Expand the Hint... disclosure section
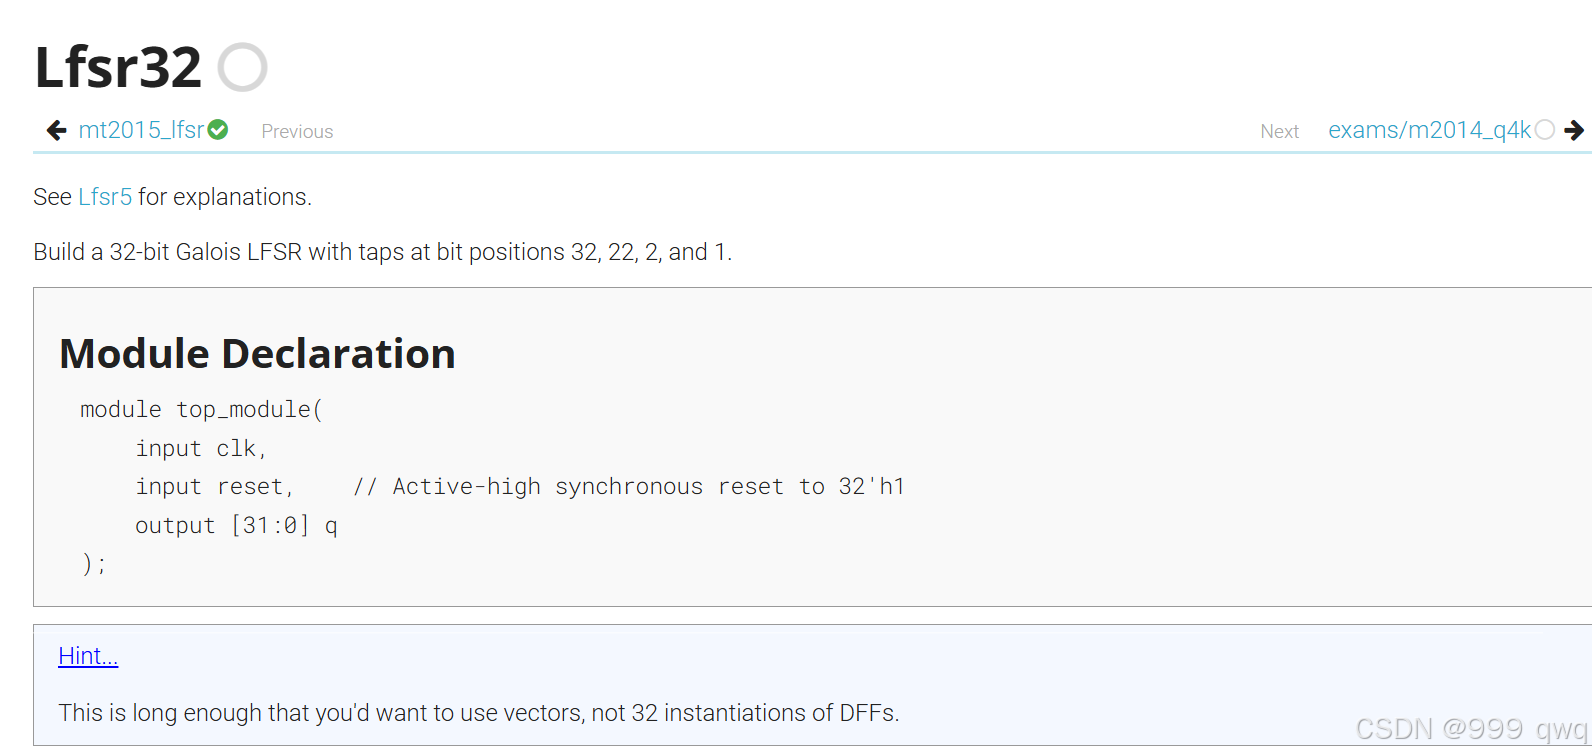This screenshot has width=1592, height=756. (x=87, y=656)
